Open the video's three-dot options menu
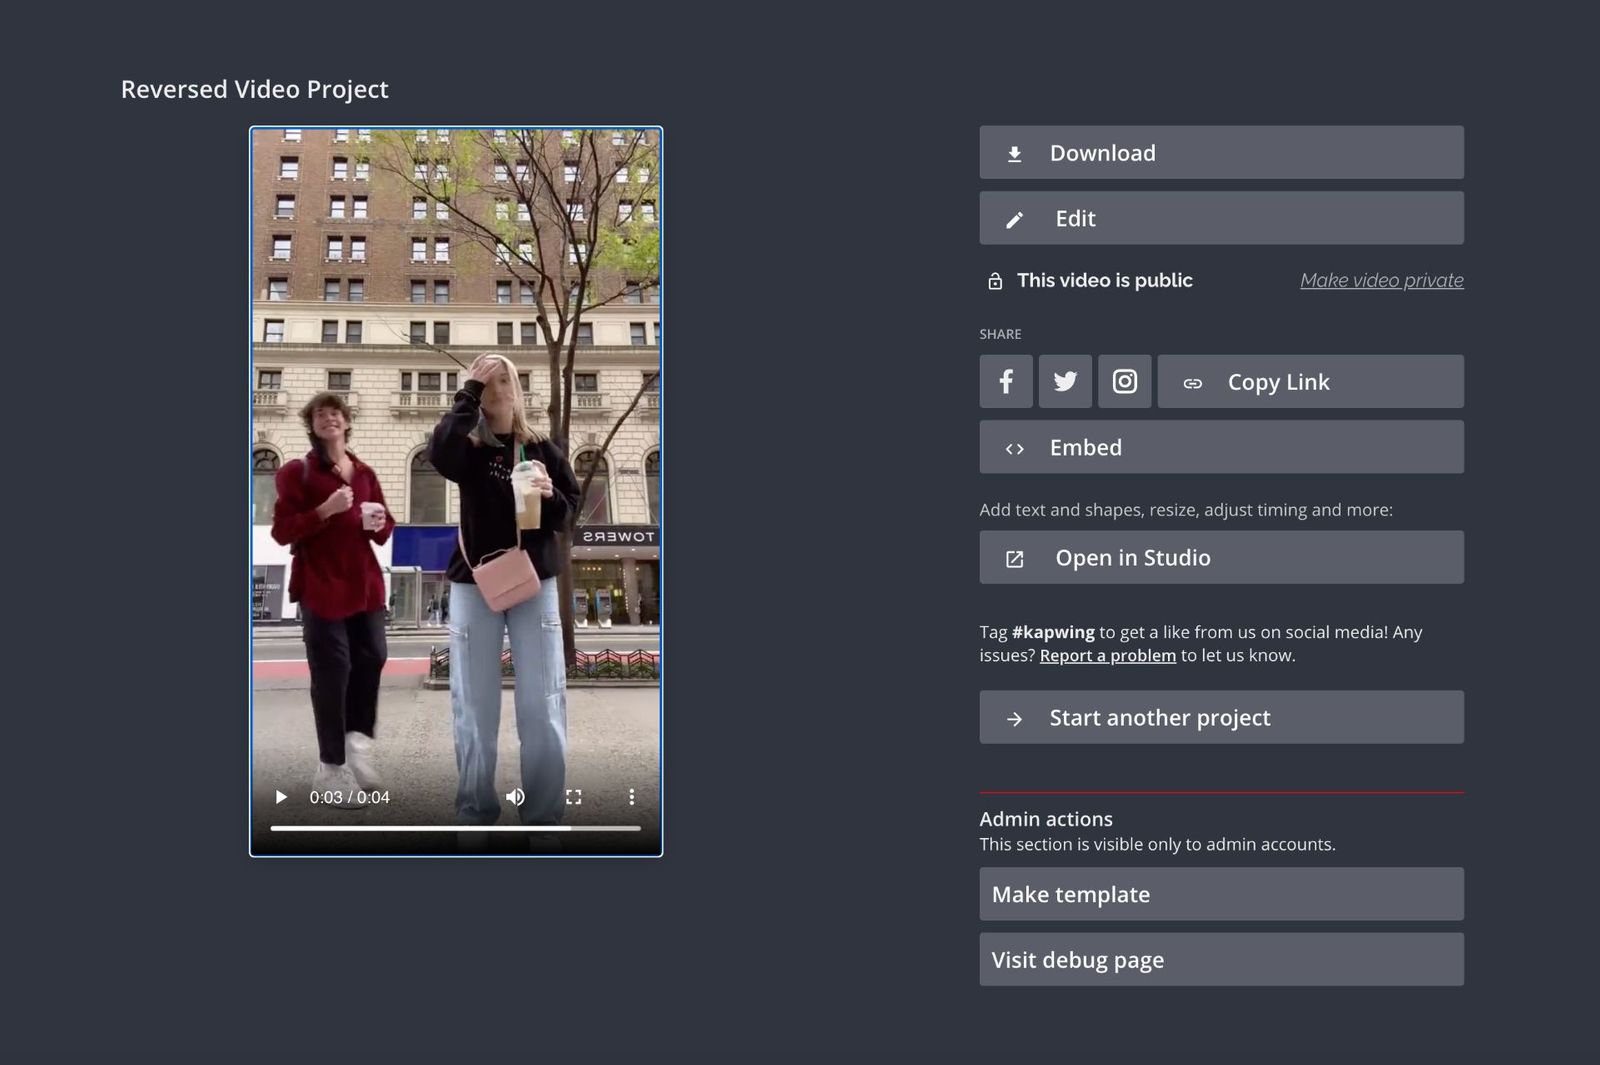Viewport: 1600px width, 1065px height. pyautogui.click(x=631, y=797)
